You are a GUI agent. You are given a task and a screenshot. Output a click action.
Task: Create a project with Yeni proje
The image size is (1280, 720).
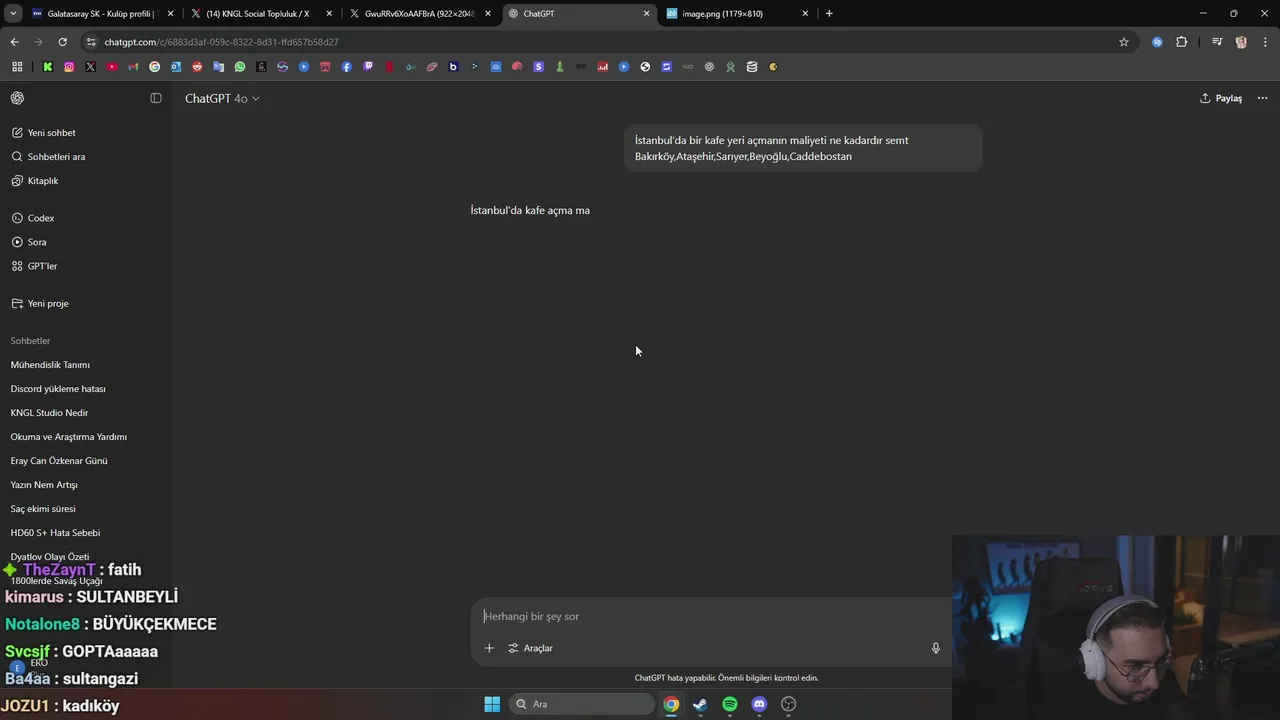tap(48, 303)
